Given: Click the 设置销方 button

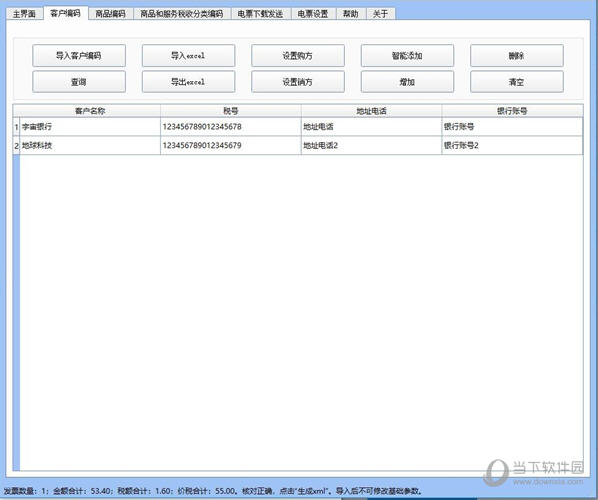Looking at the screenshot, I should (298, 82).
